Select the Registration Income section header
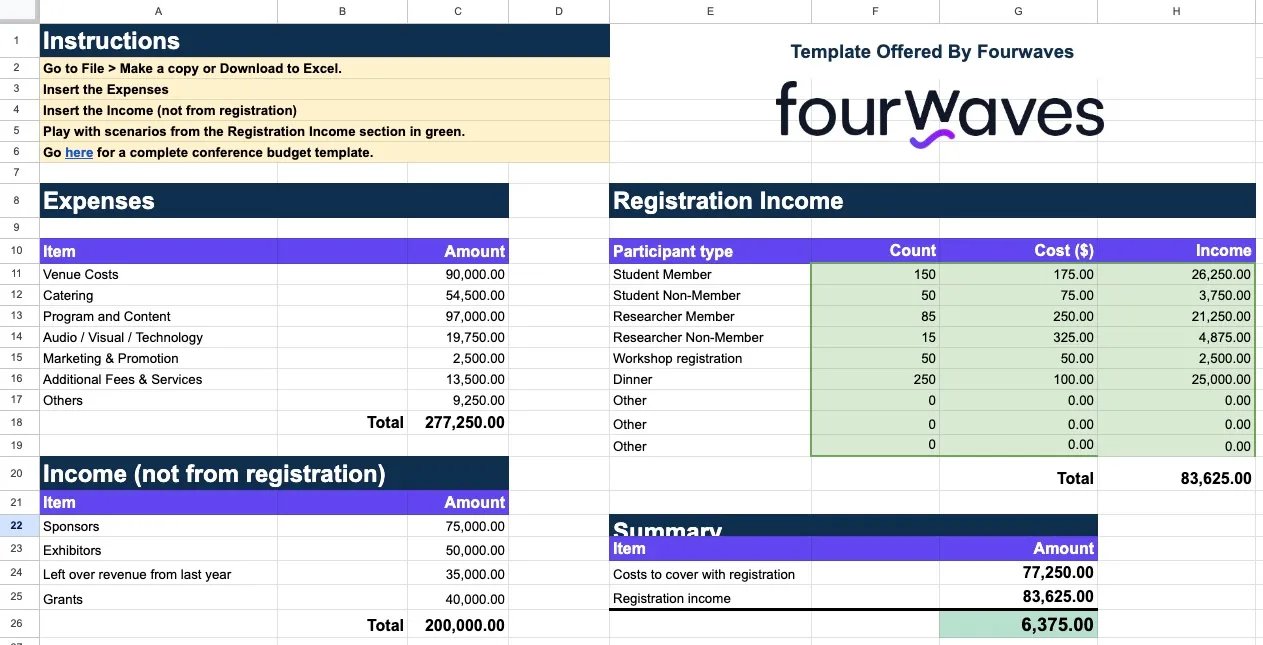The height and width of the screenshot is (645, 1263). click(932, 200)
